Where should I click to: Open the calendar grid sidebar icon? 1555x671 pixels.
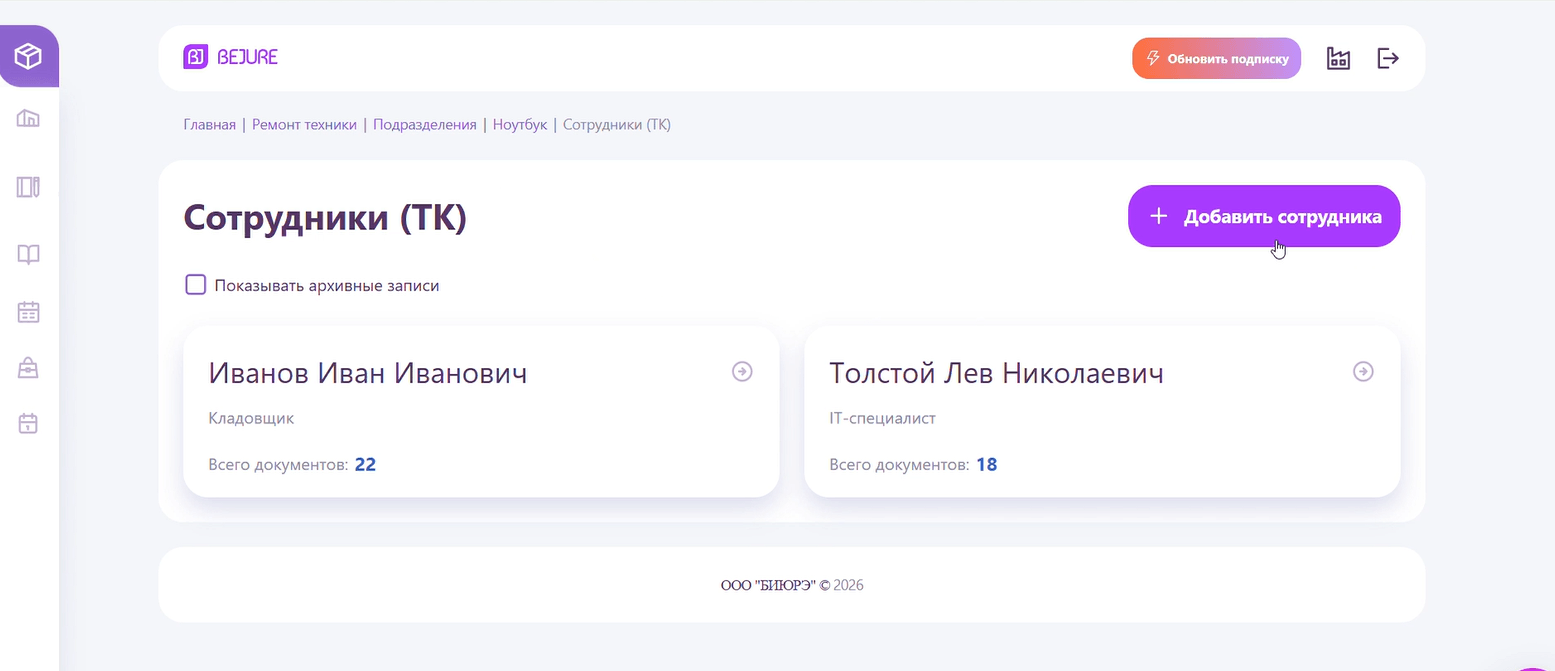[x=28, y=312]
